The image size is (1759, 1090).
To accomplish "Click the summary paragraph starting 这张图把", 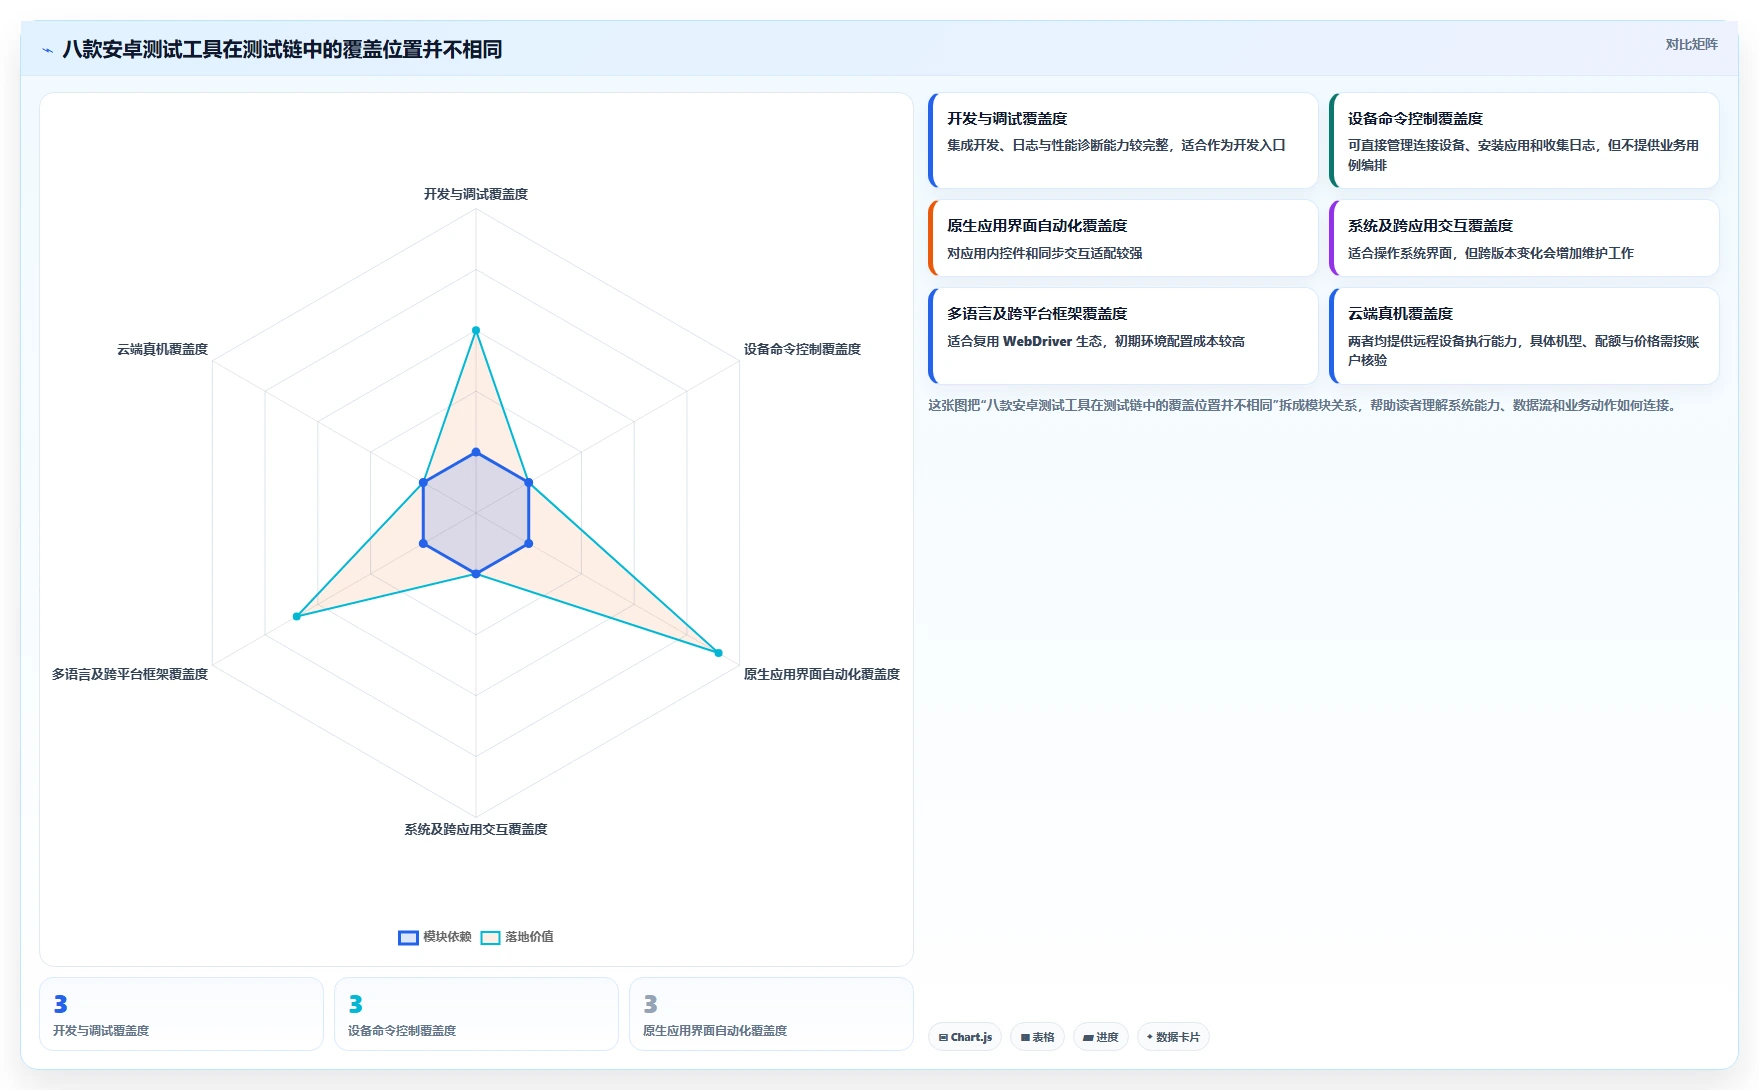I will pyautogui.click(x=1304, y=405).
